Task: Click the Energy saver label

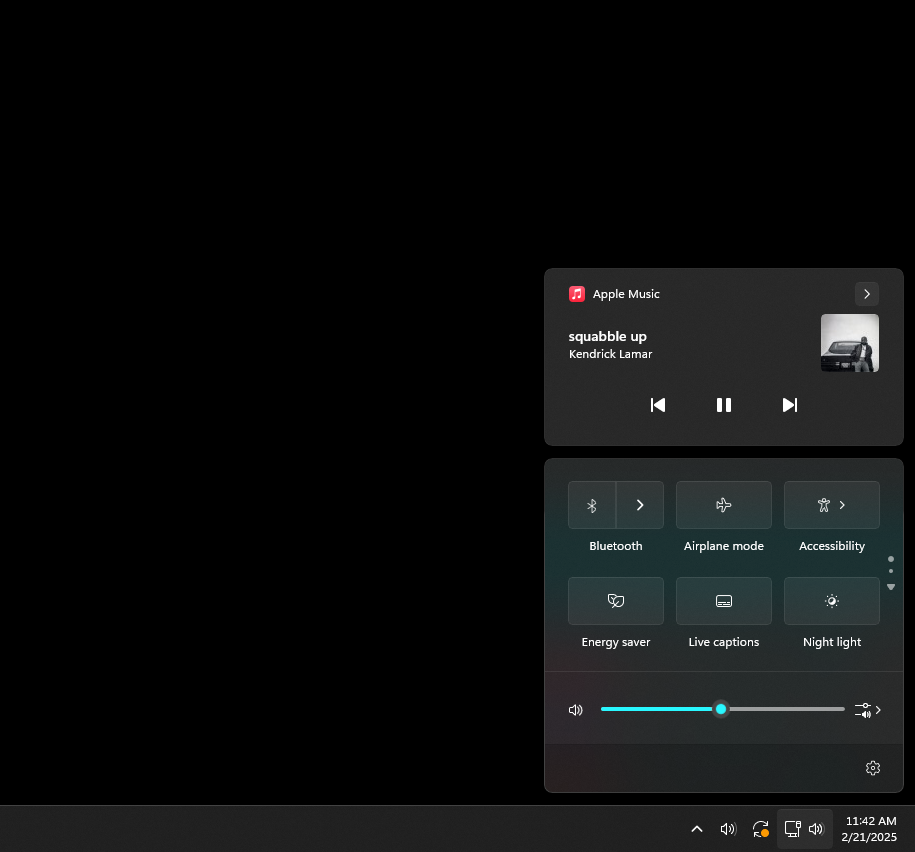Action: tap(616, 642)
